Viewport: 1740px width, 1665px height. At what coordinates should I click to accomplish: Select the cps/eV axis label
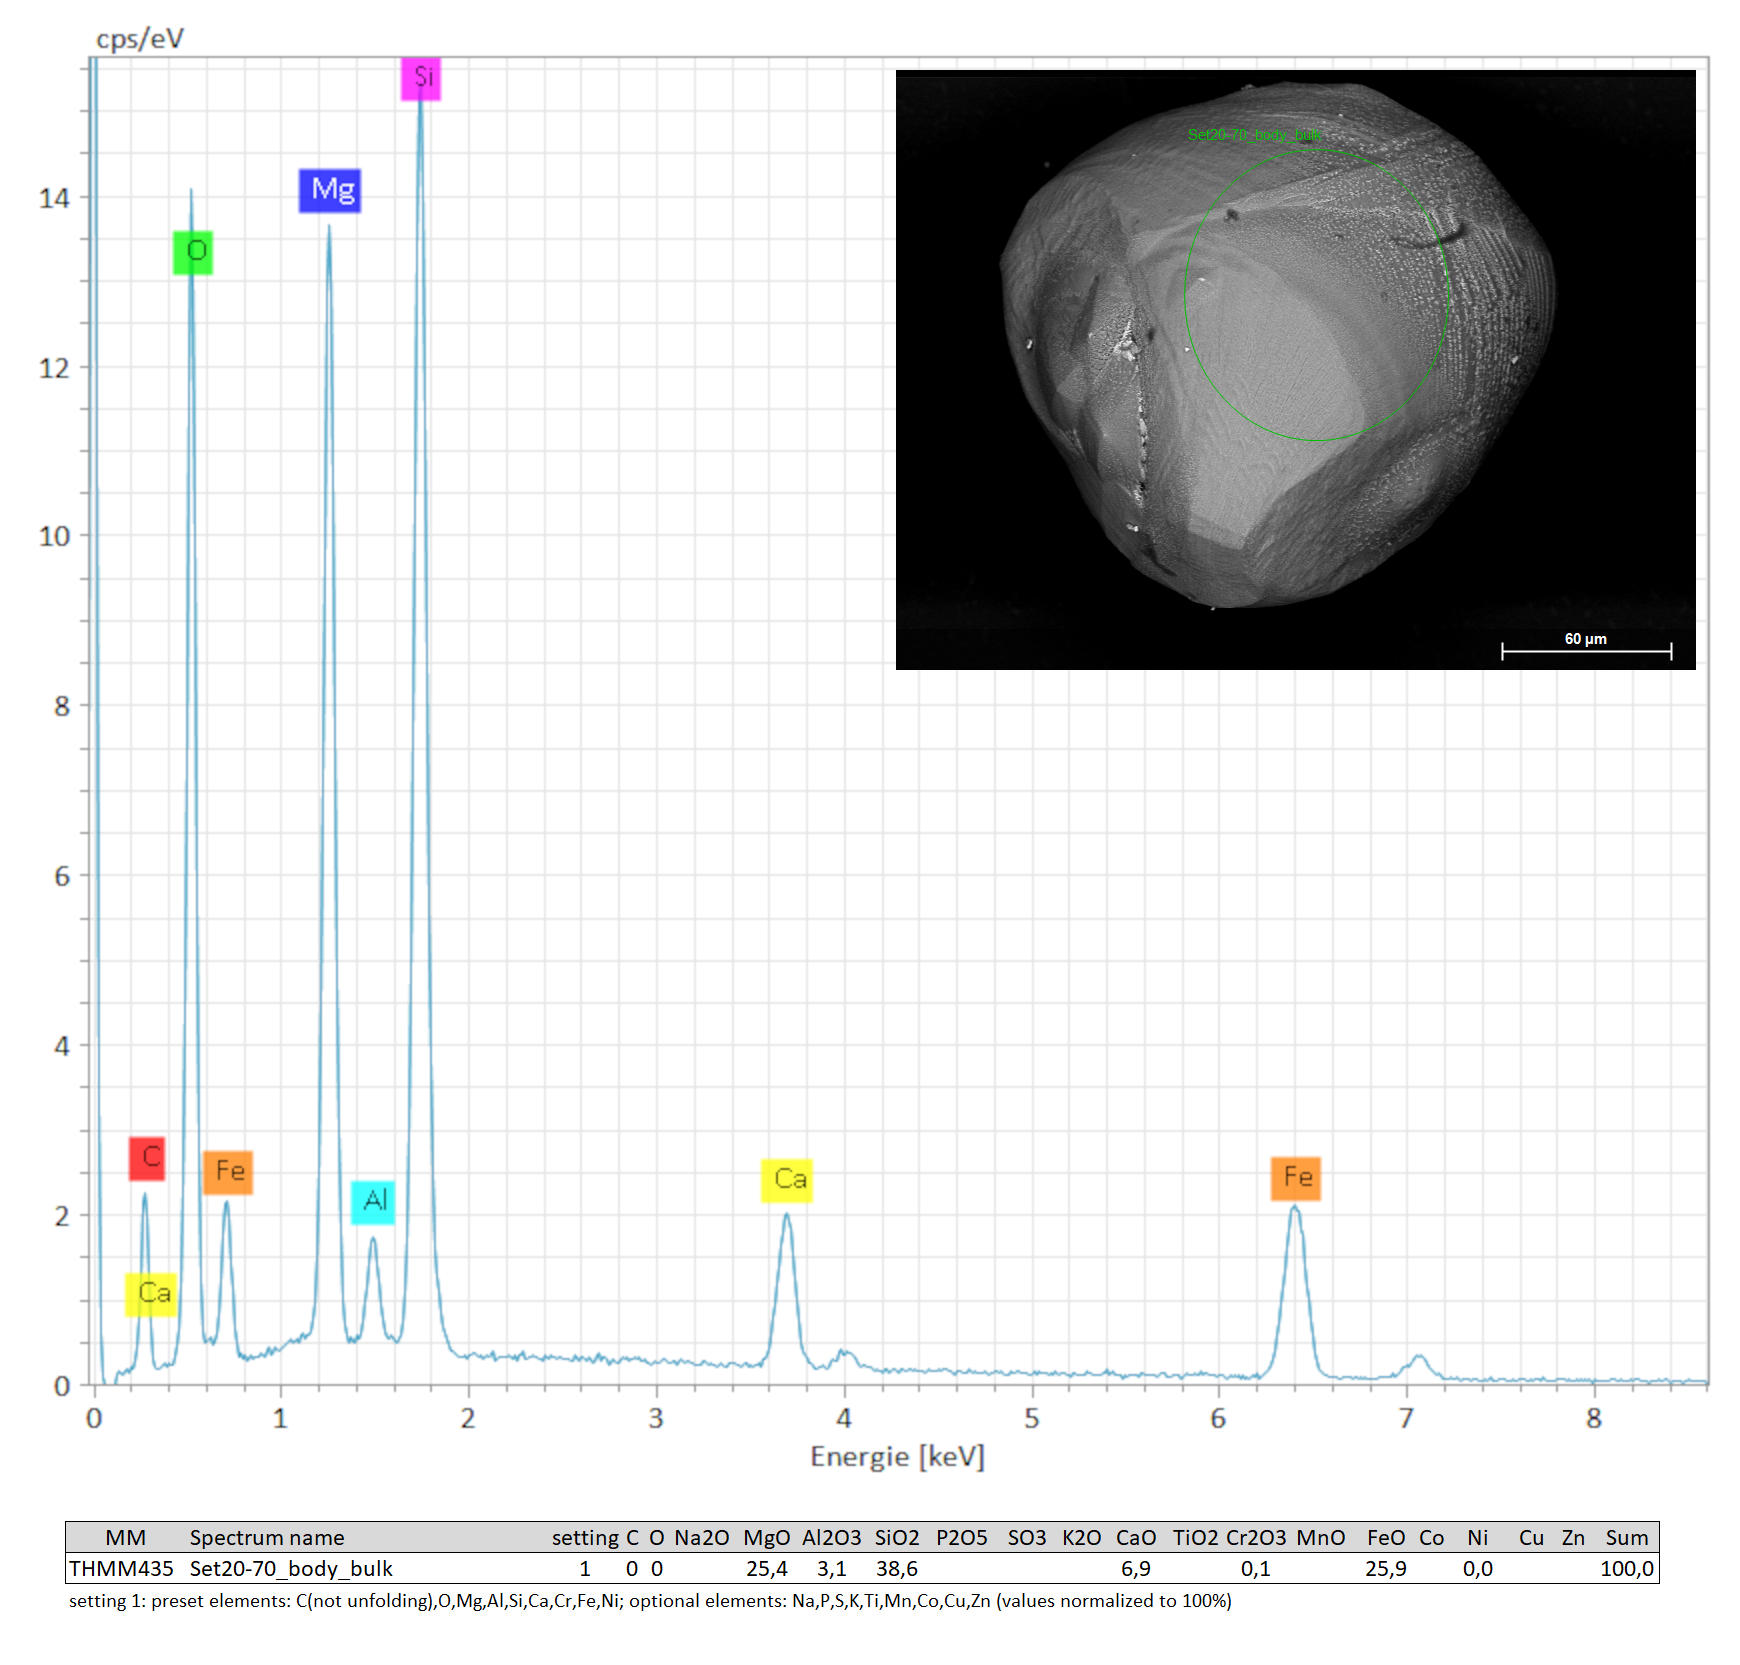coord(140,39)
